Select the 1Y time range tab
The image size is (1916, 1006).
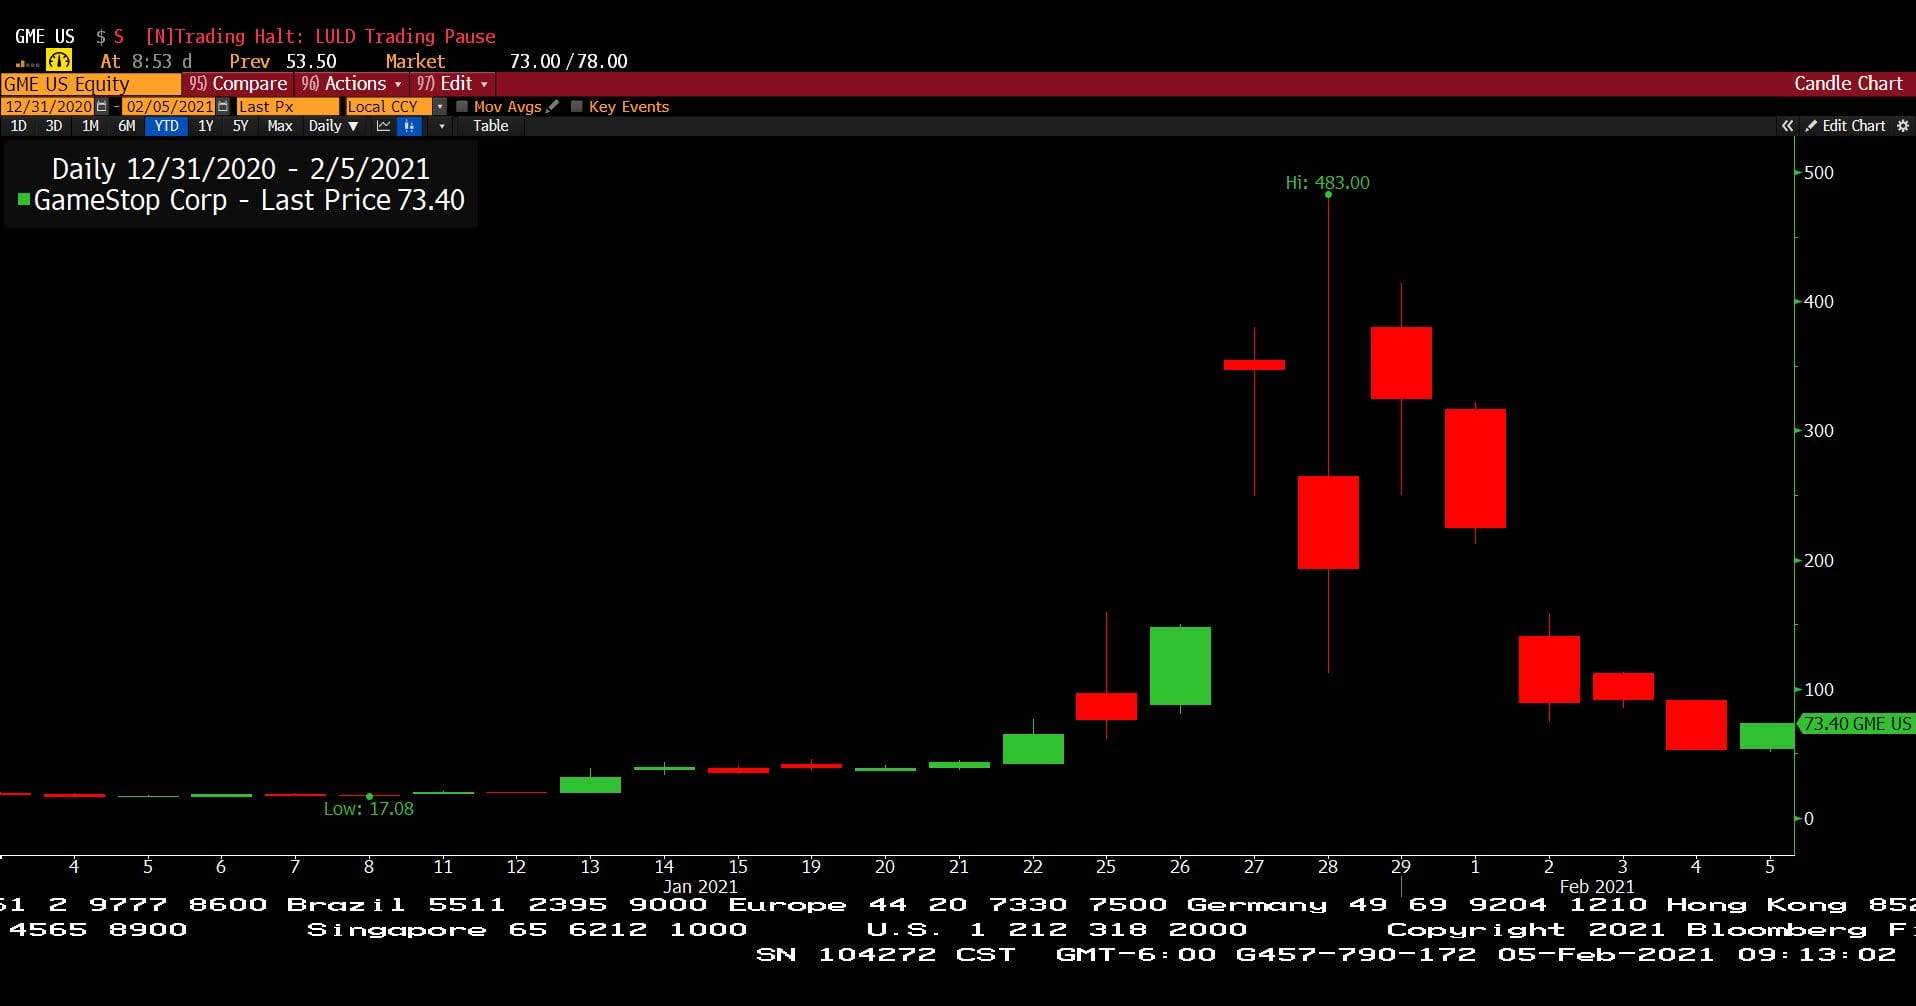(206, 126)
